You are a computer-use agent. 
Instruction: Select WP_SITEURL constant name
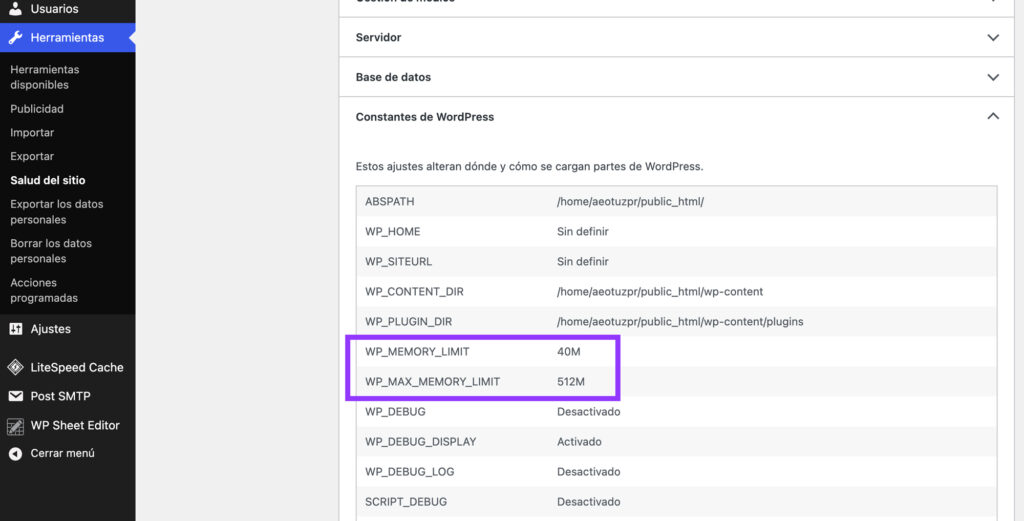tap(398, 262)
